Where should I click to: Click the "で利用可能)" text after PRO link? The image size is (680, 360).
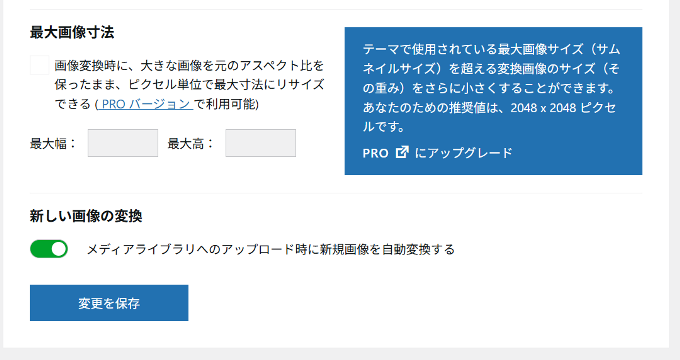pyautogui.click(x=226, y=104)
